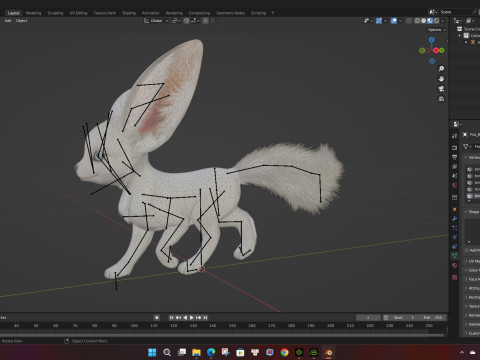
Task: Open the Scene properties tab
Action: 455,175
